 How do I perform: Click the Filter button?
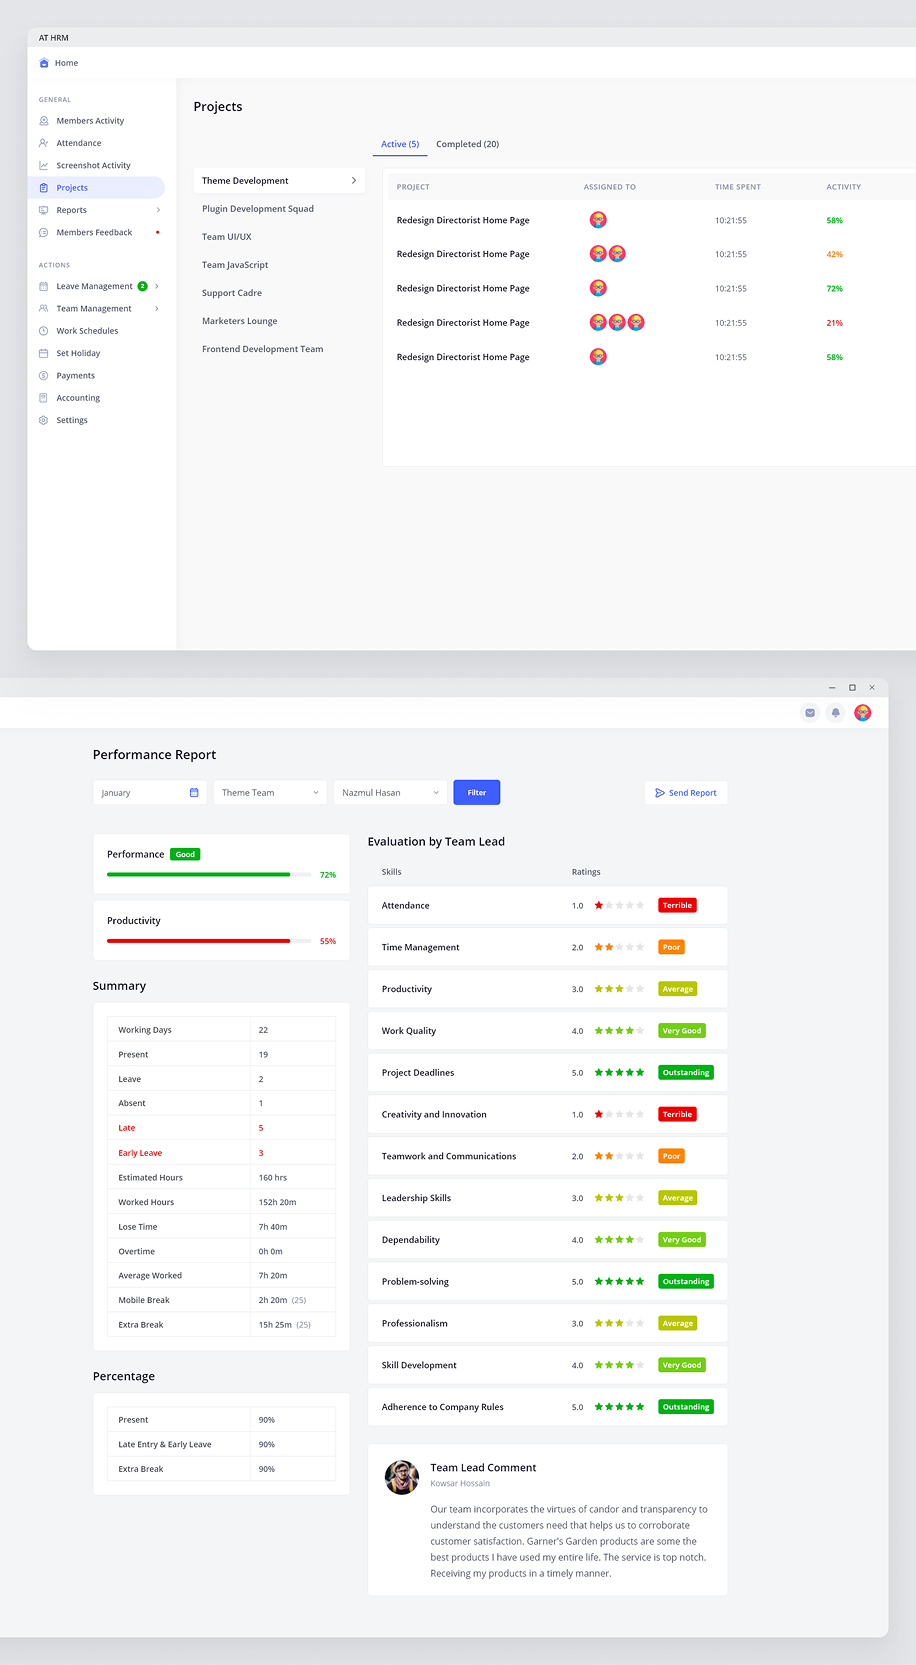[x=477, y=793]
